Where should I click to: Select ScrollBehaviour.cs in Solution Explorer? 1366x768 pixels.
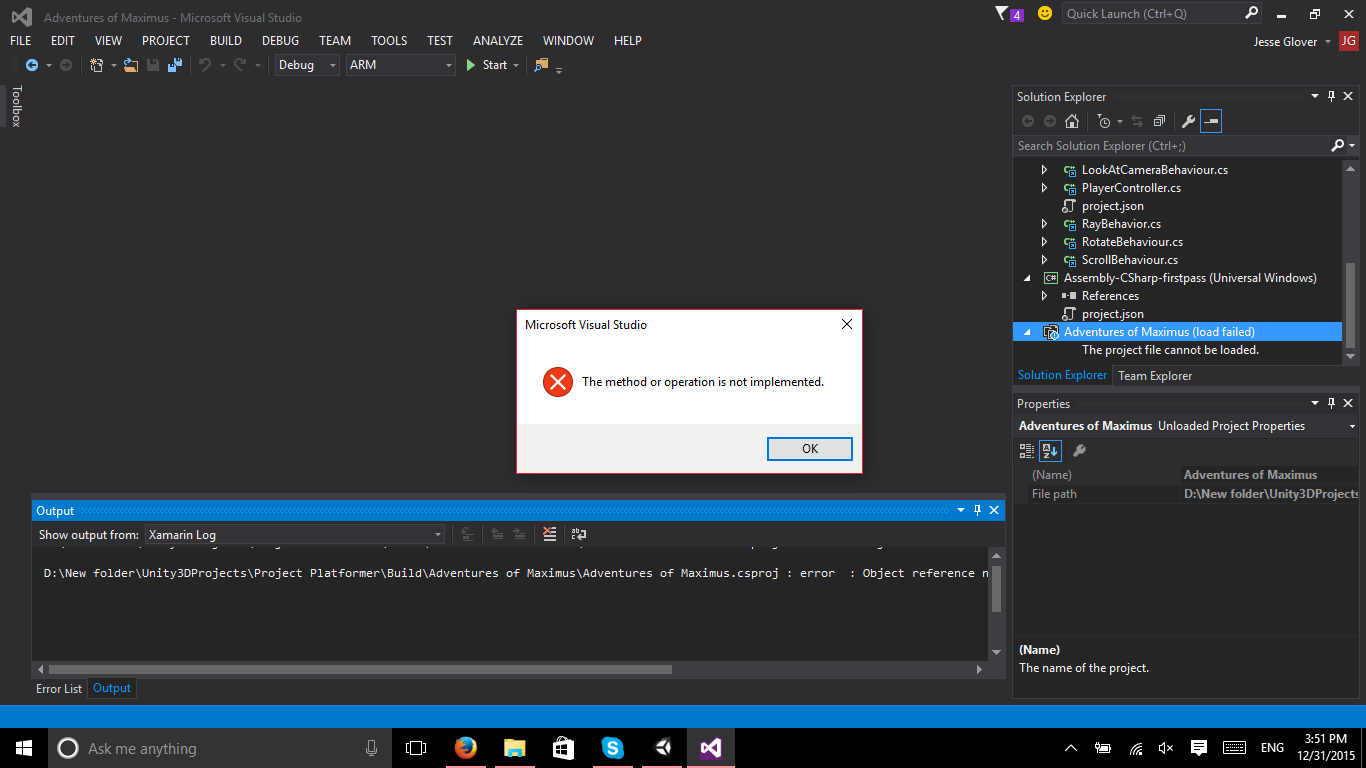tap(1130, 260)
